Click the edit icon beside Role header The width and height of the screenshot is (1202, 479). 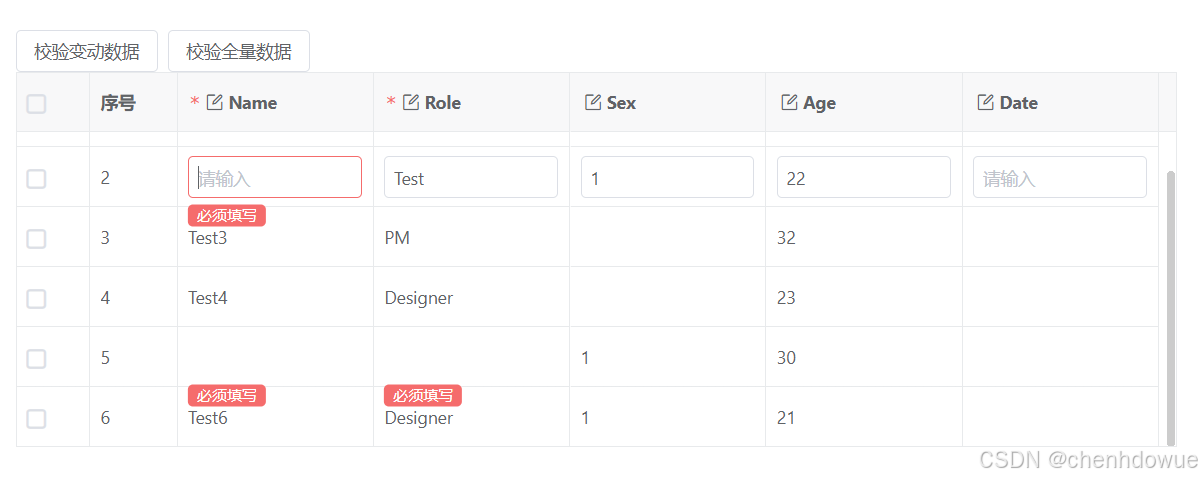pos(410,103)
